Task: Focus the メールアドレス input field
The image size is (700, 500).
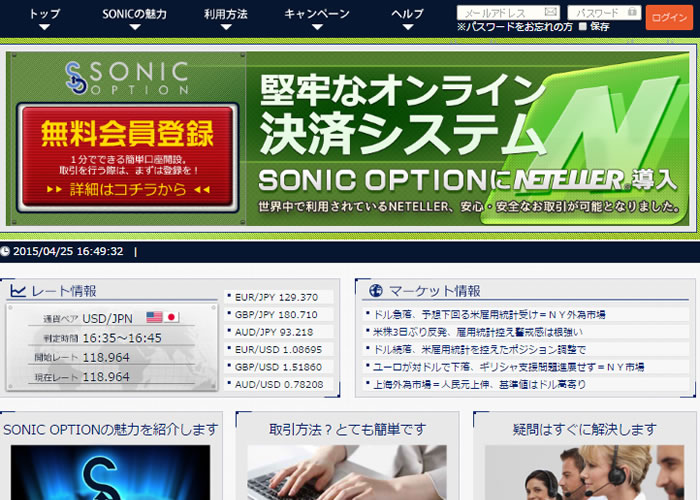Action: pyautogui.click(x=508, y=12)
